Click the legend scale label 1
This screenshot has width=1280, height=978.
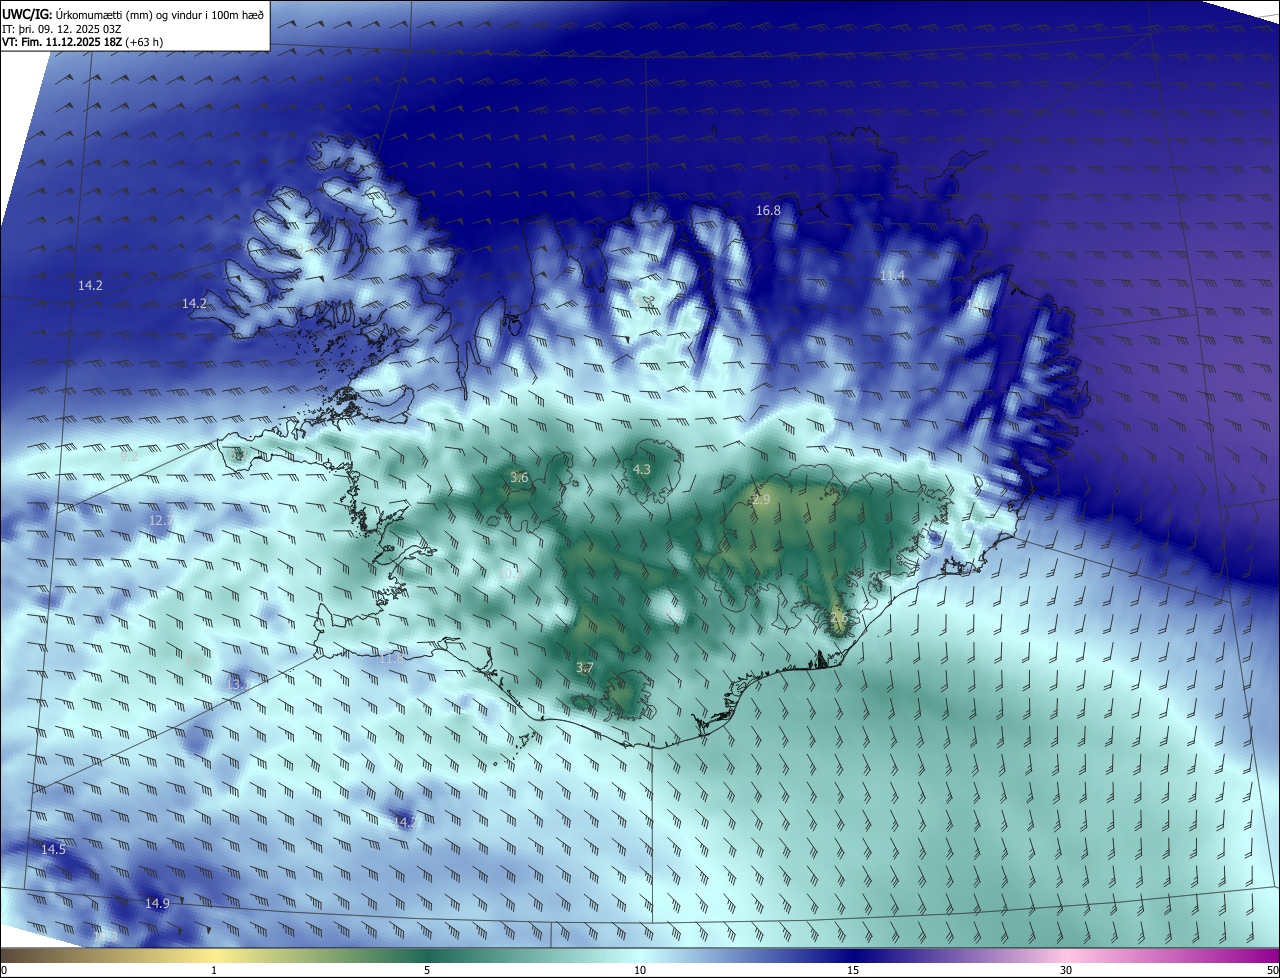click(214, 970)
